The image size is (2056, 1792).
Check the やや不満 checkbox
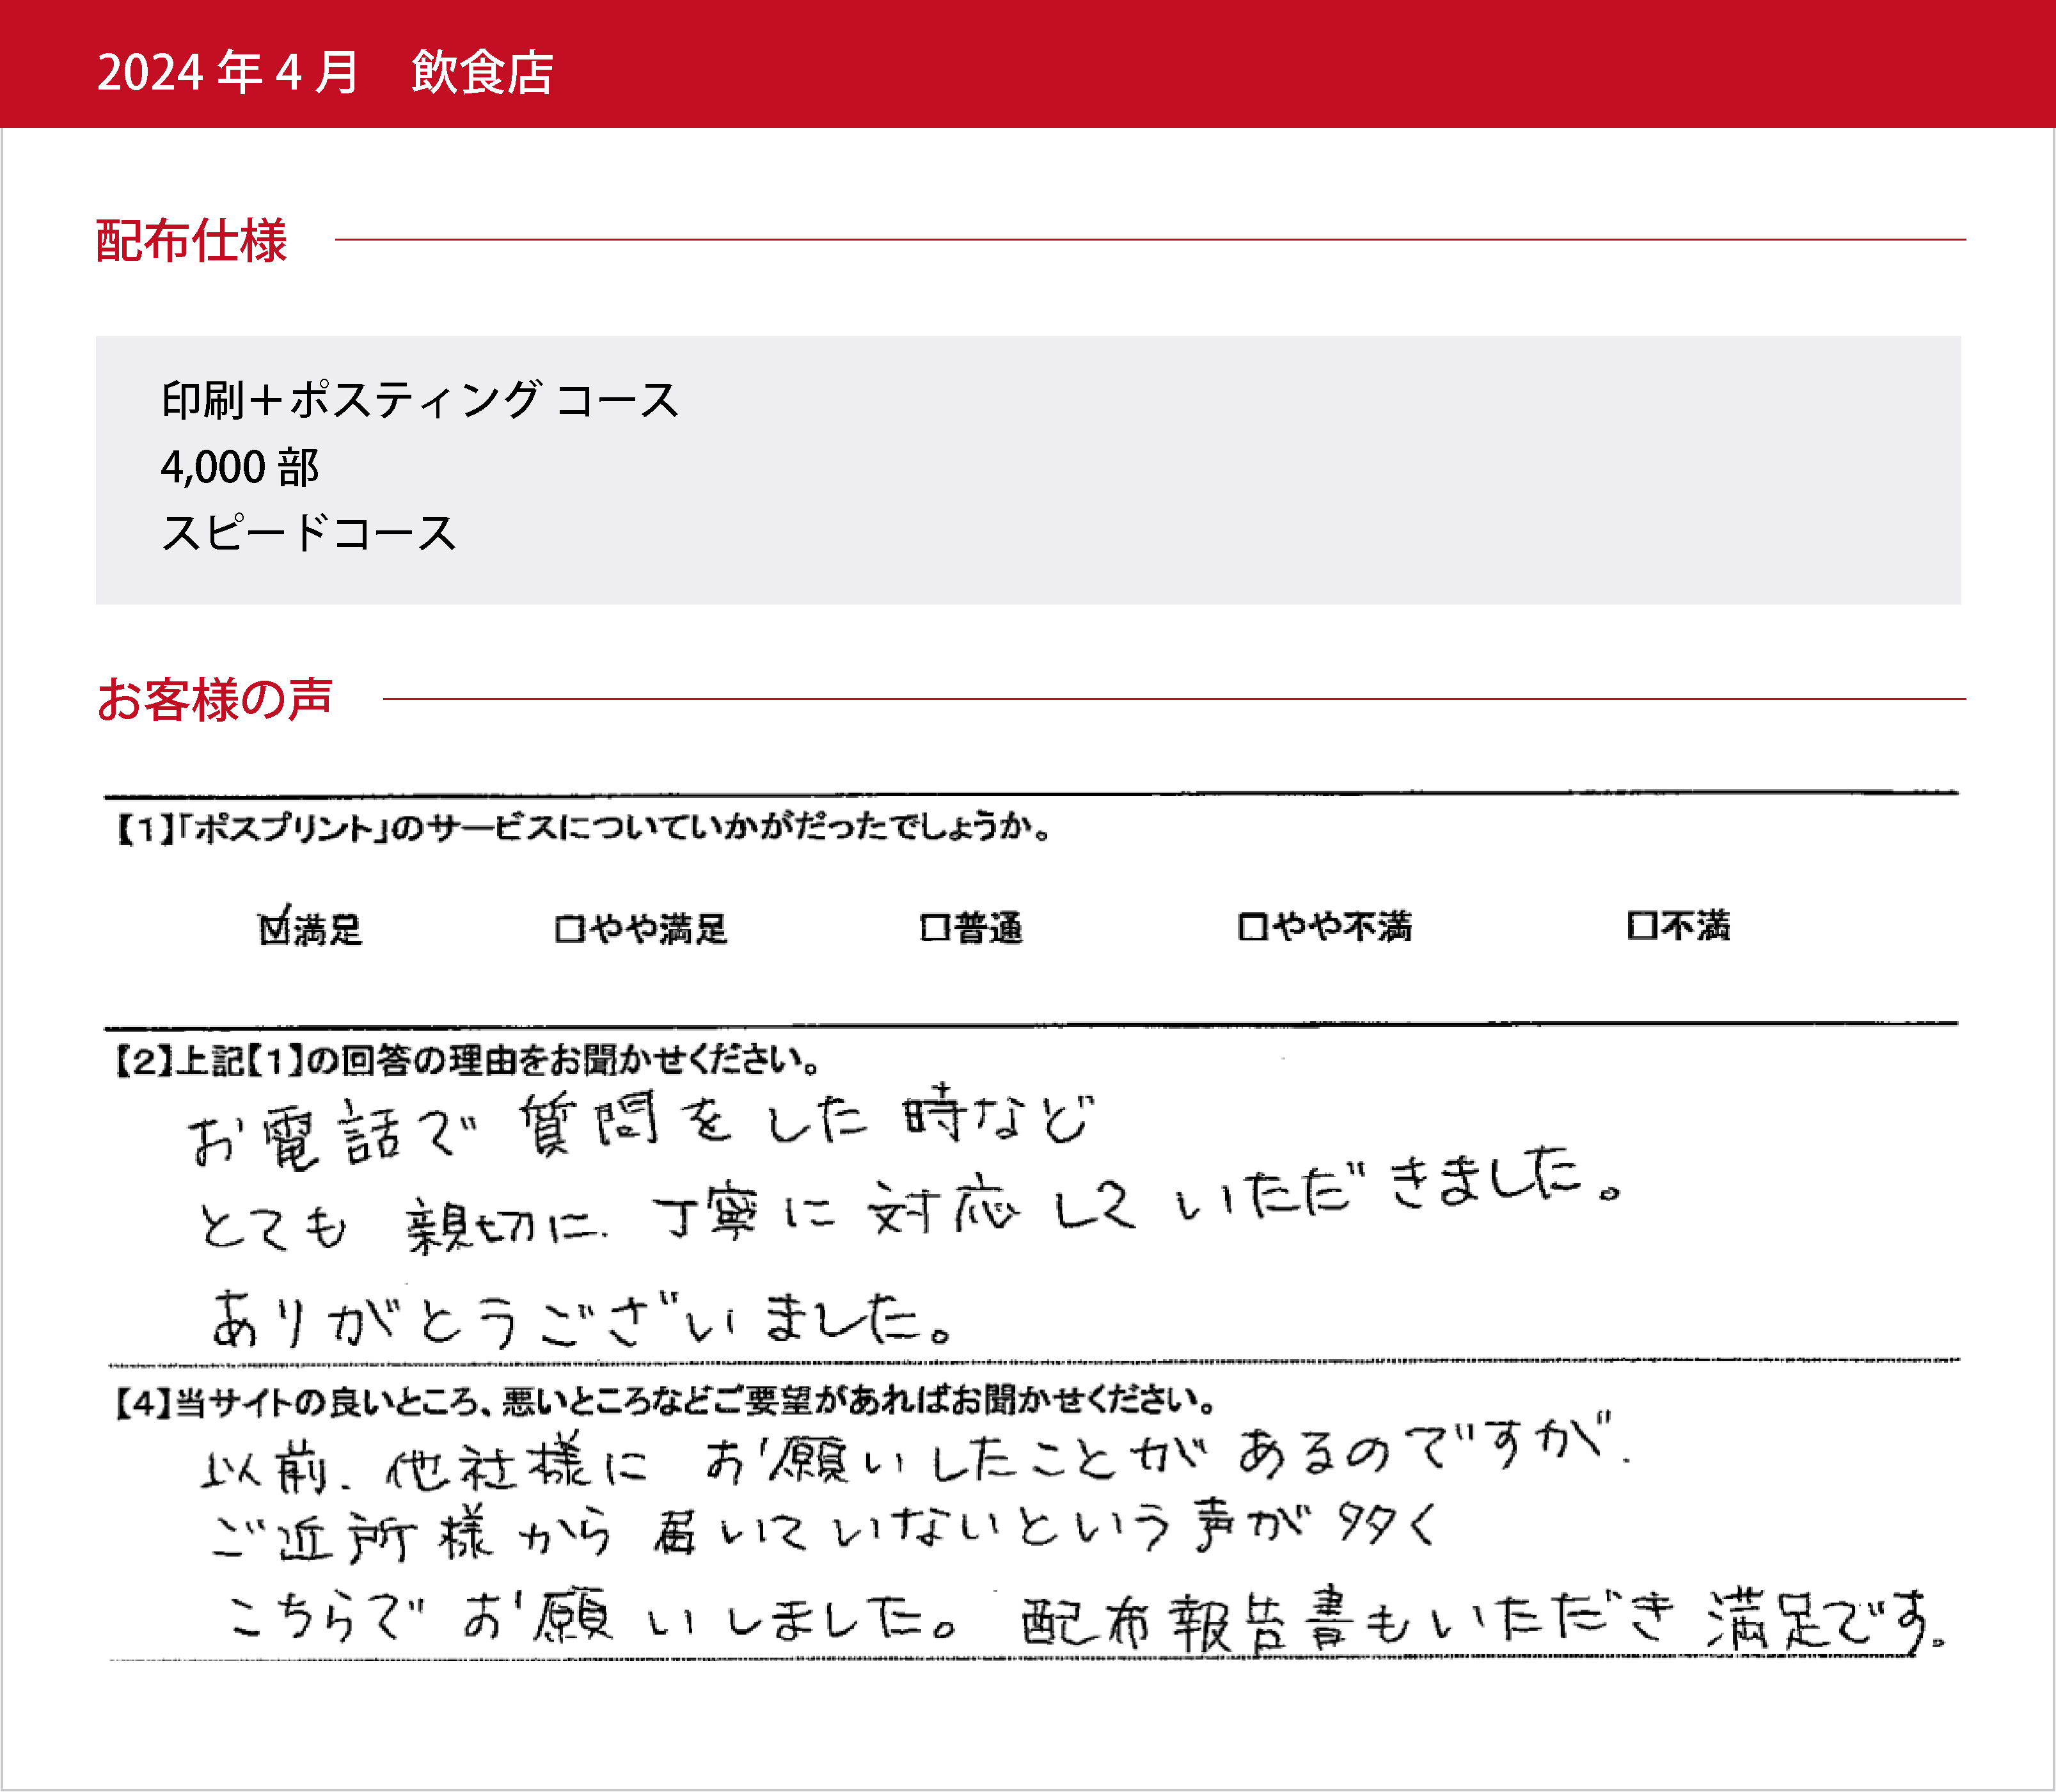pyautogui.click(x=1252, y=926)
